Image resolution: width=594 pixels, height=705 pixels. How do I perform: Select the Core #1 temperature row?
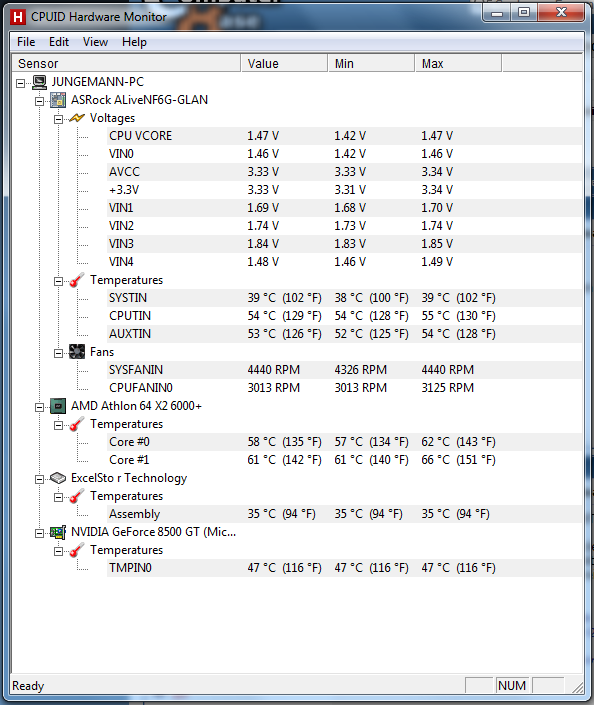[x=344, y=460]
